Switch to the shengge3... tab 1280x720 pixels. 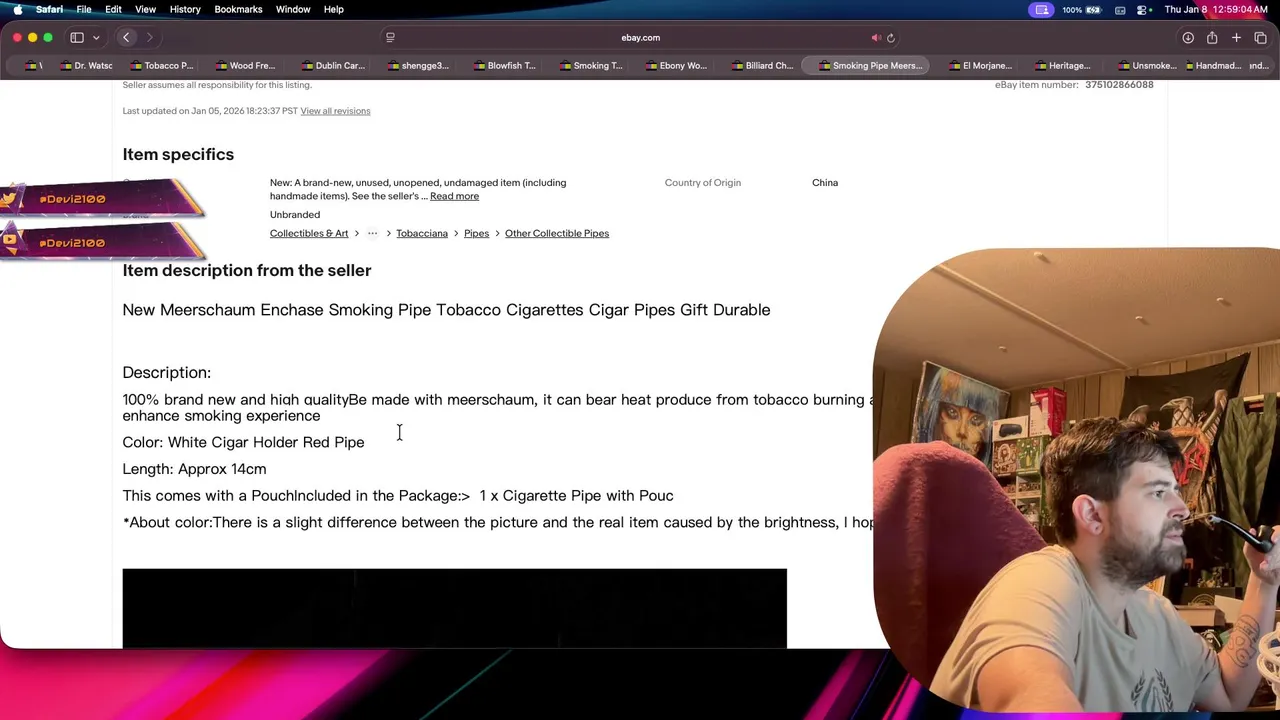(x=417, y=66)
